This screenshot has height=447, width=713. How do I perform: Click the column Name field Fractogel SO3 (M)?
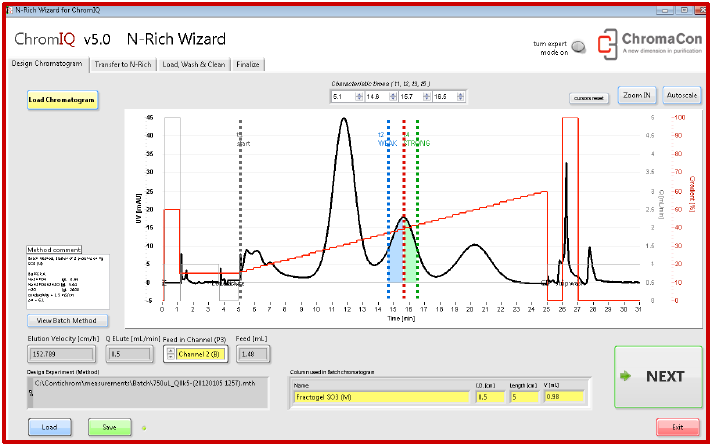coord(381,397)
